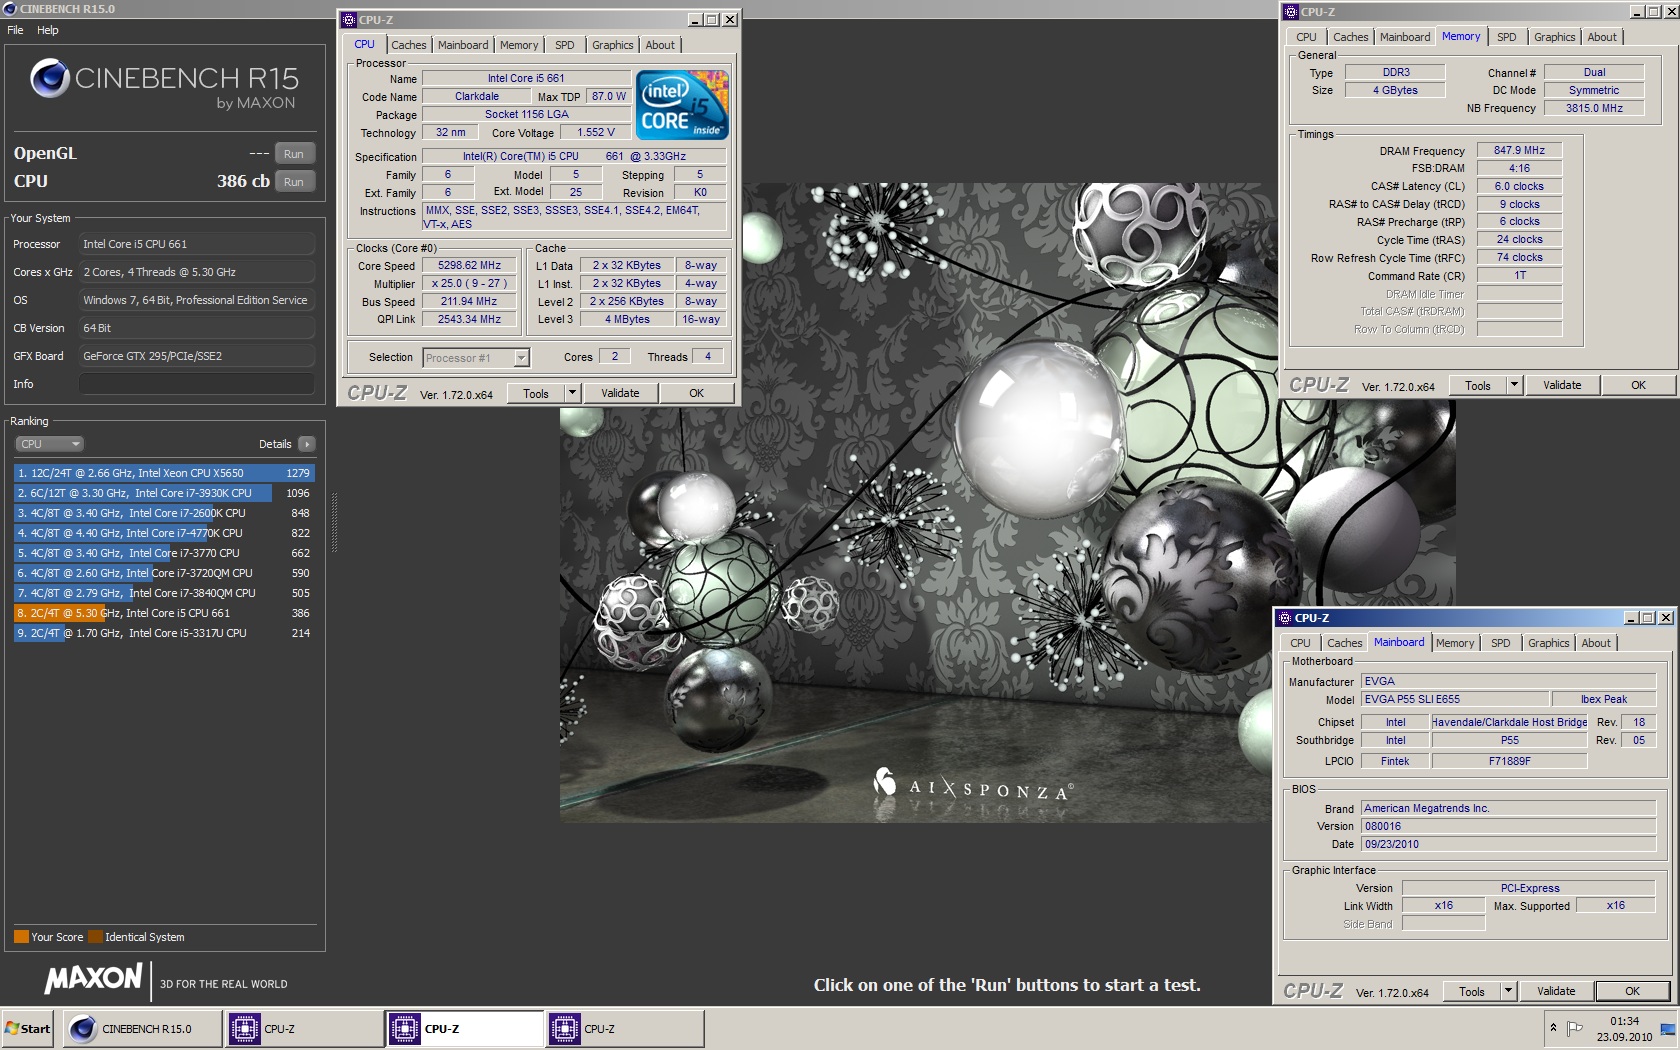Screen dimensions: 1680x1050
Task: Select ranking row Core i7-3930K CPU
Action: tap(164, 493)
